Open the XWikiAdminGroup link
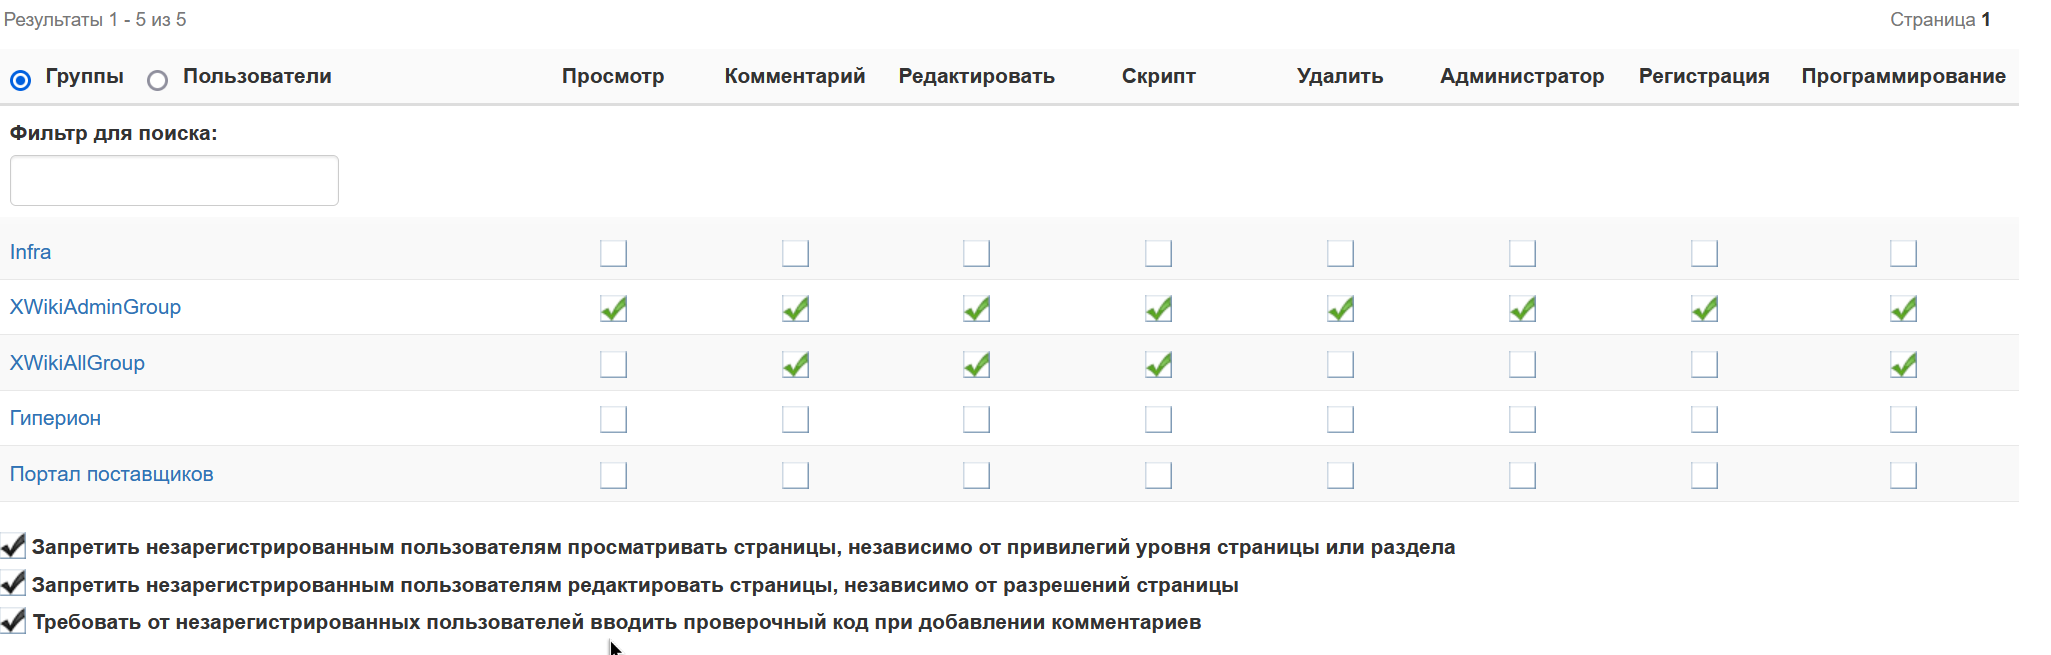The width and height of the screenshot is (2051, 655). (x=95, y=307)
